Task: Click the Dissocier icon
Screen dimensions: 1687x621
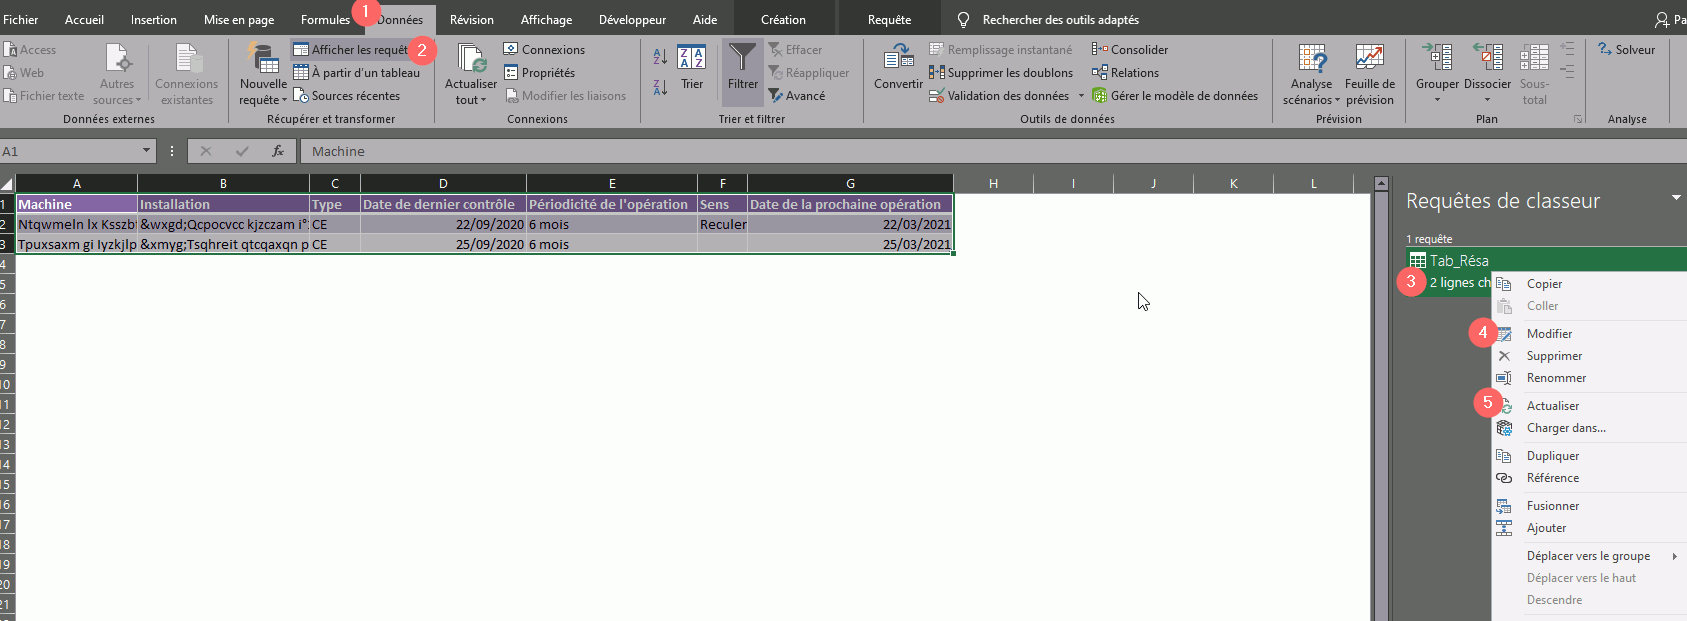Action: coord(1487,59)
